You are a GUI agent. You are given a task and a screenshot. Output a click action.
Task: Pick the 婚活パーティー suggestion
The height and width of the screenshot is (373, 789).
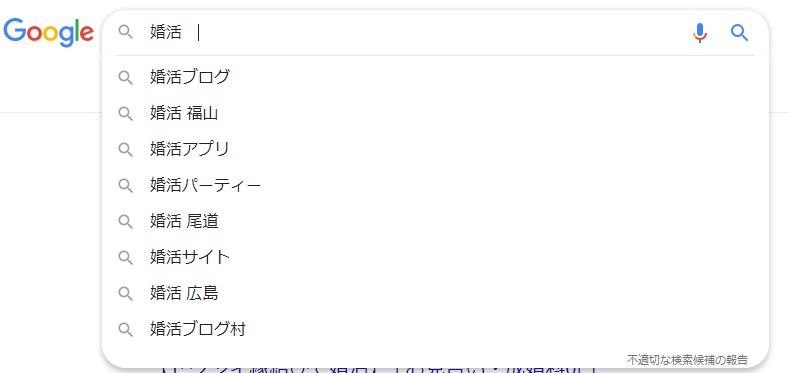[x=435, y=186]
